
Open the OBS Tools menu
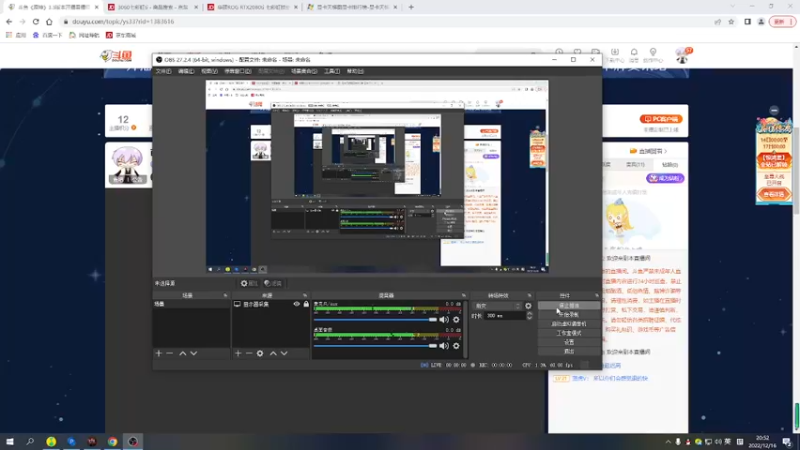pyautogui.click(x=332, y=71)
